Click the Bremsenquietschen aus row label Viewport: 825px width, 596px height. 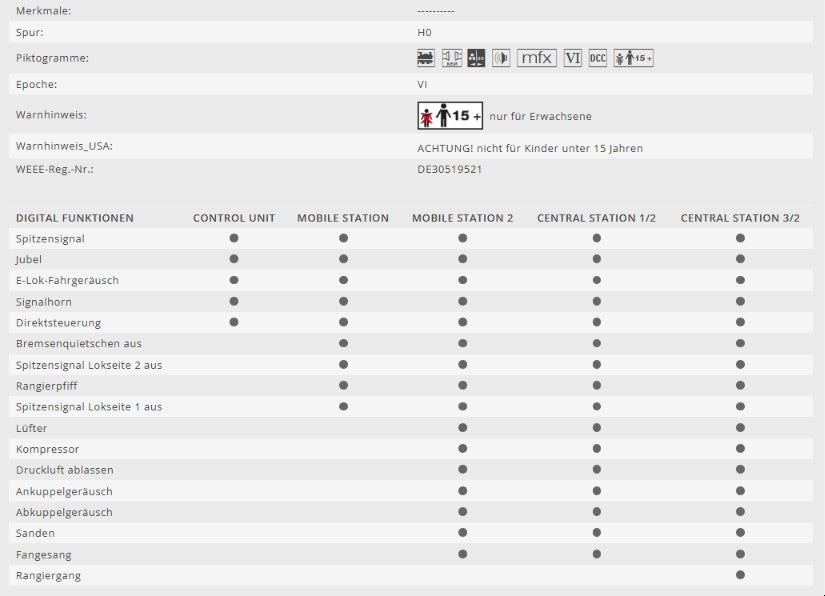(x=79, y=344)
